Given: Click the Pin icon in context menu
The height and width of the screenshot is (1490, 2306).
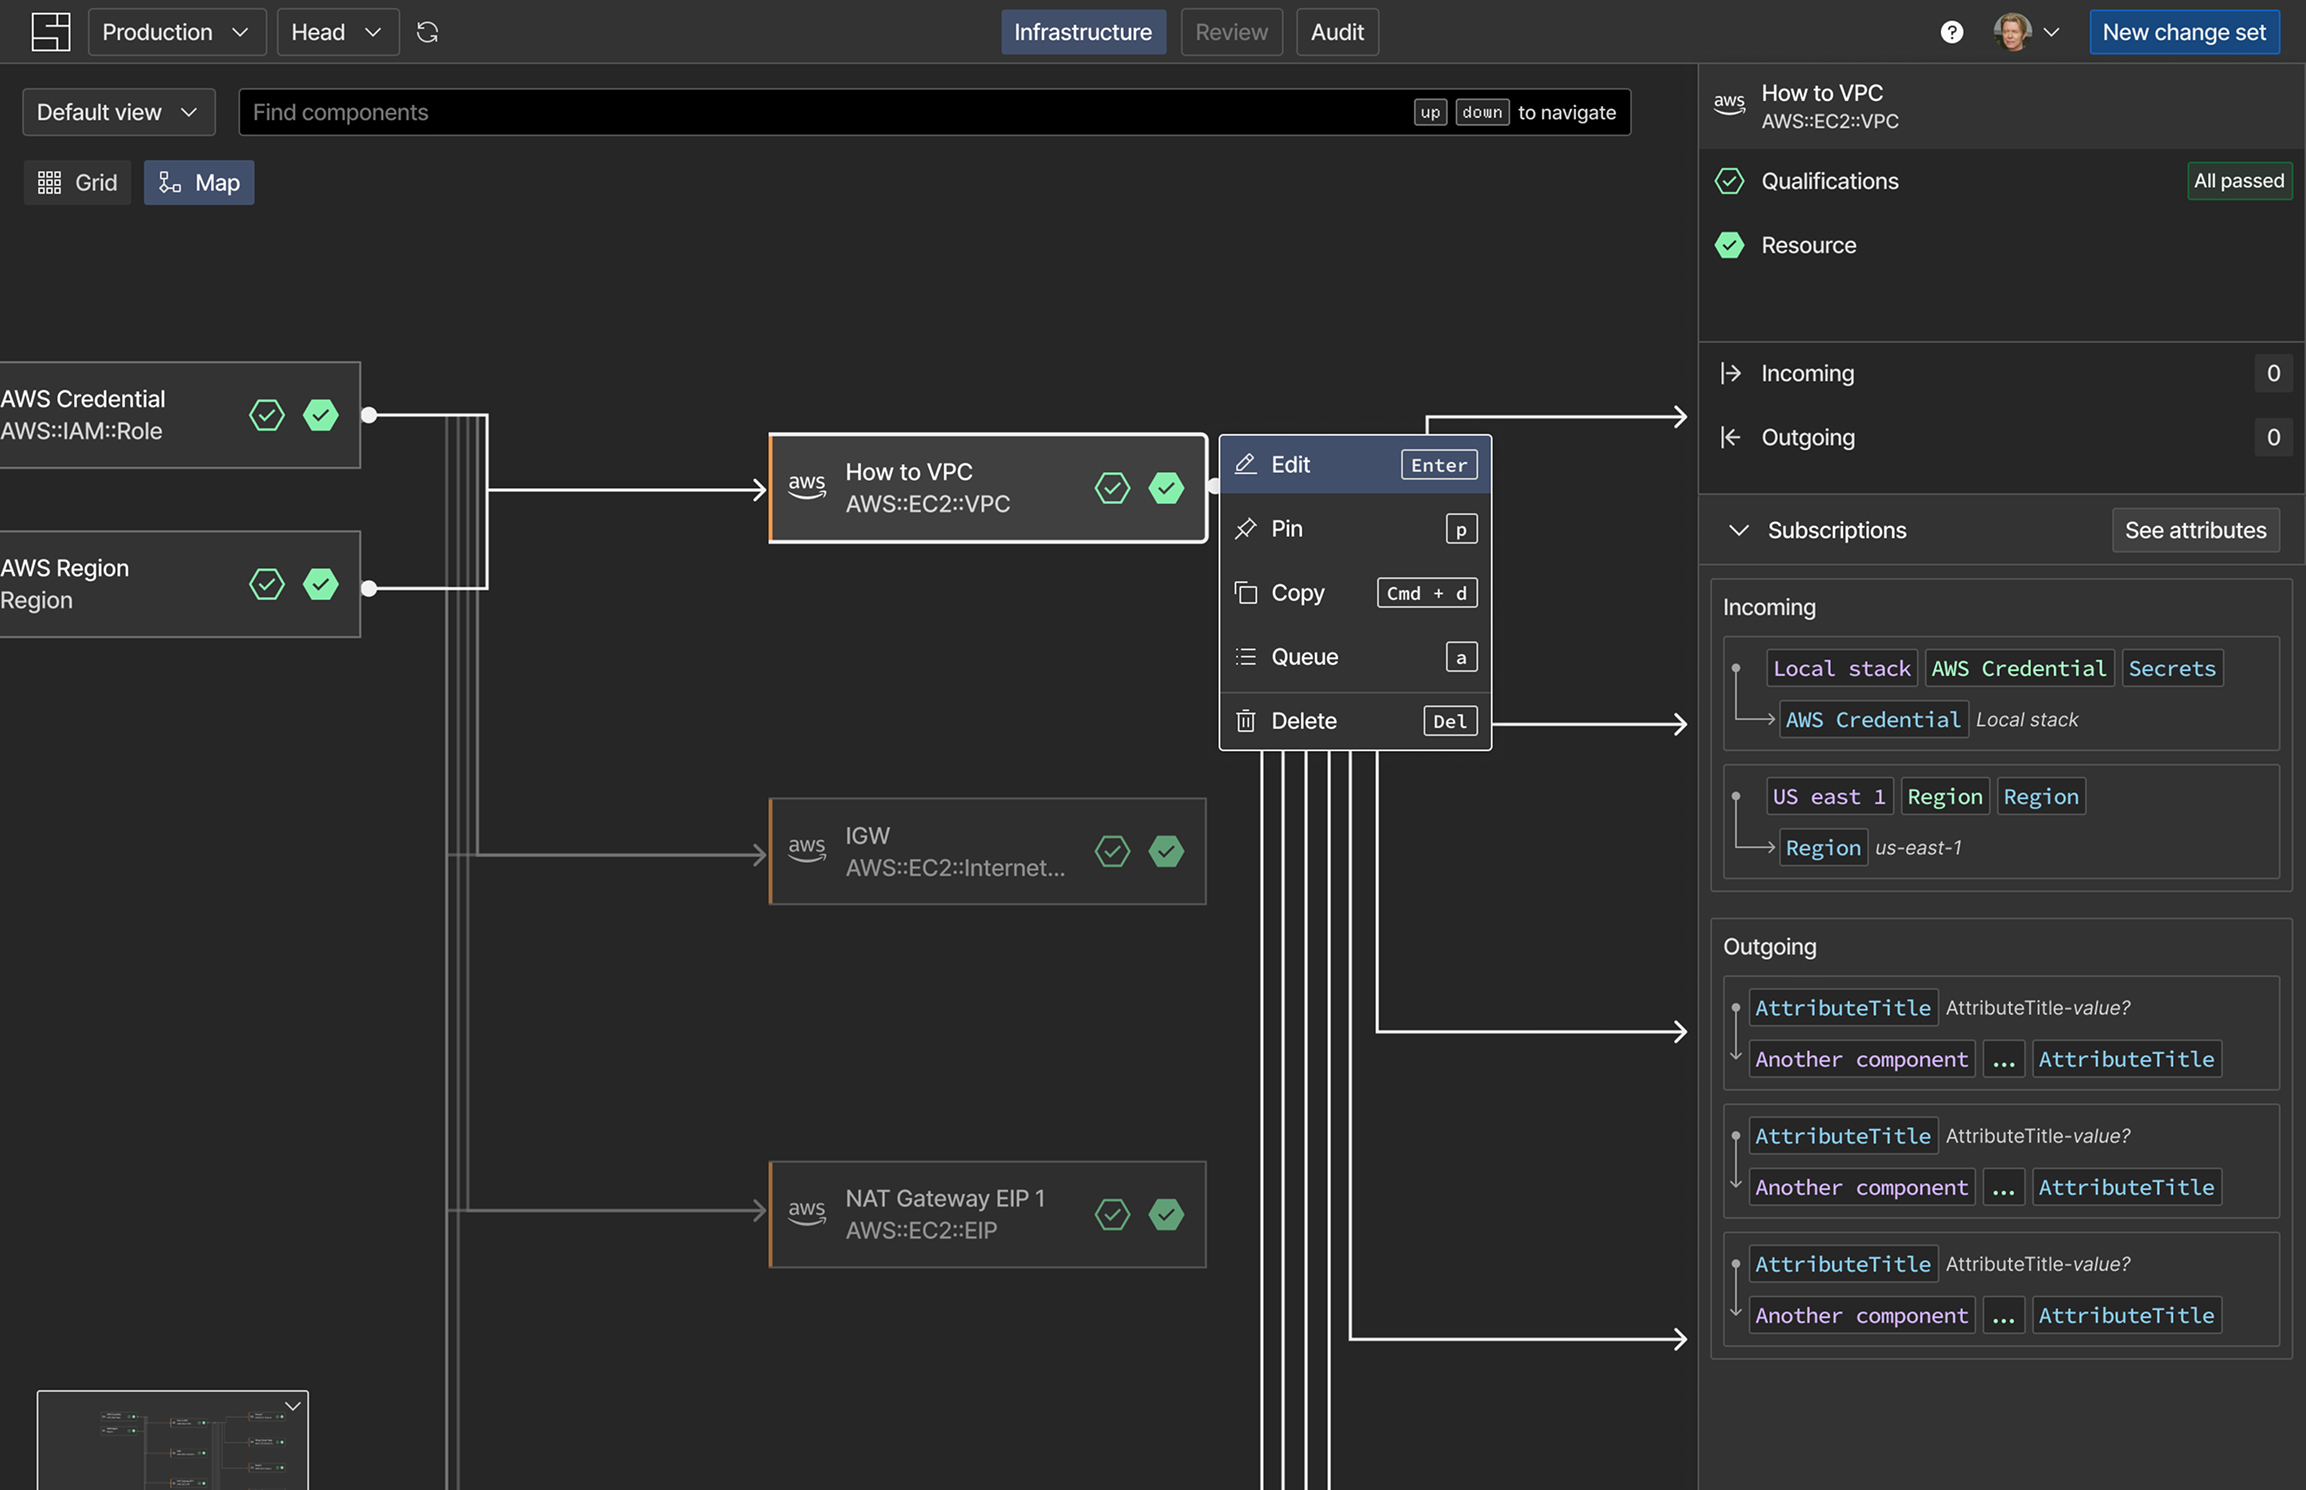Looking at the screenshot, I should click(1245, 529).
